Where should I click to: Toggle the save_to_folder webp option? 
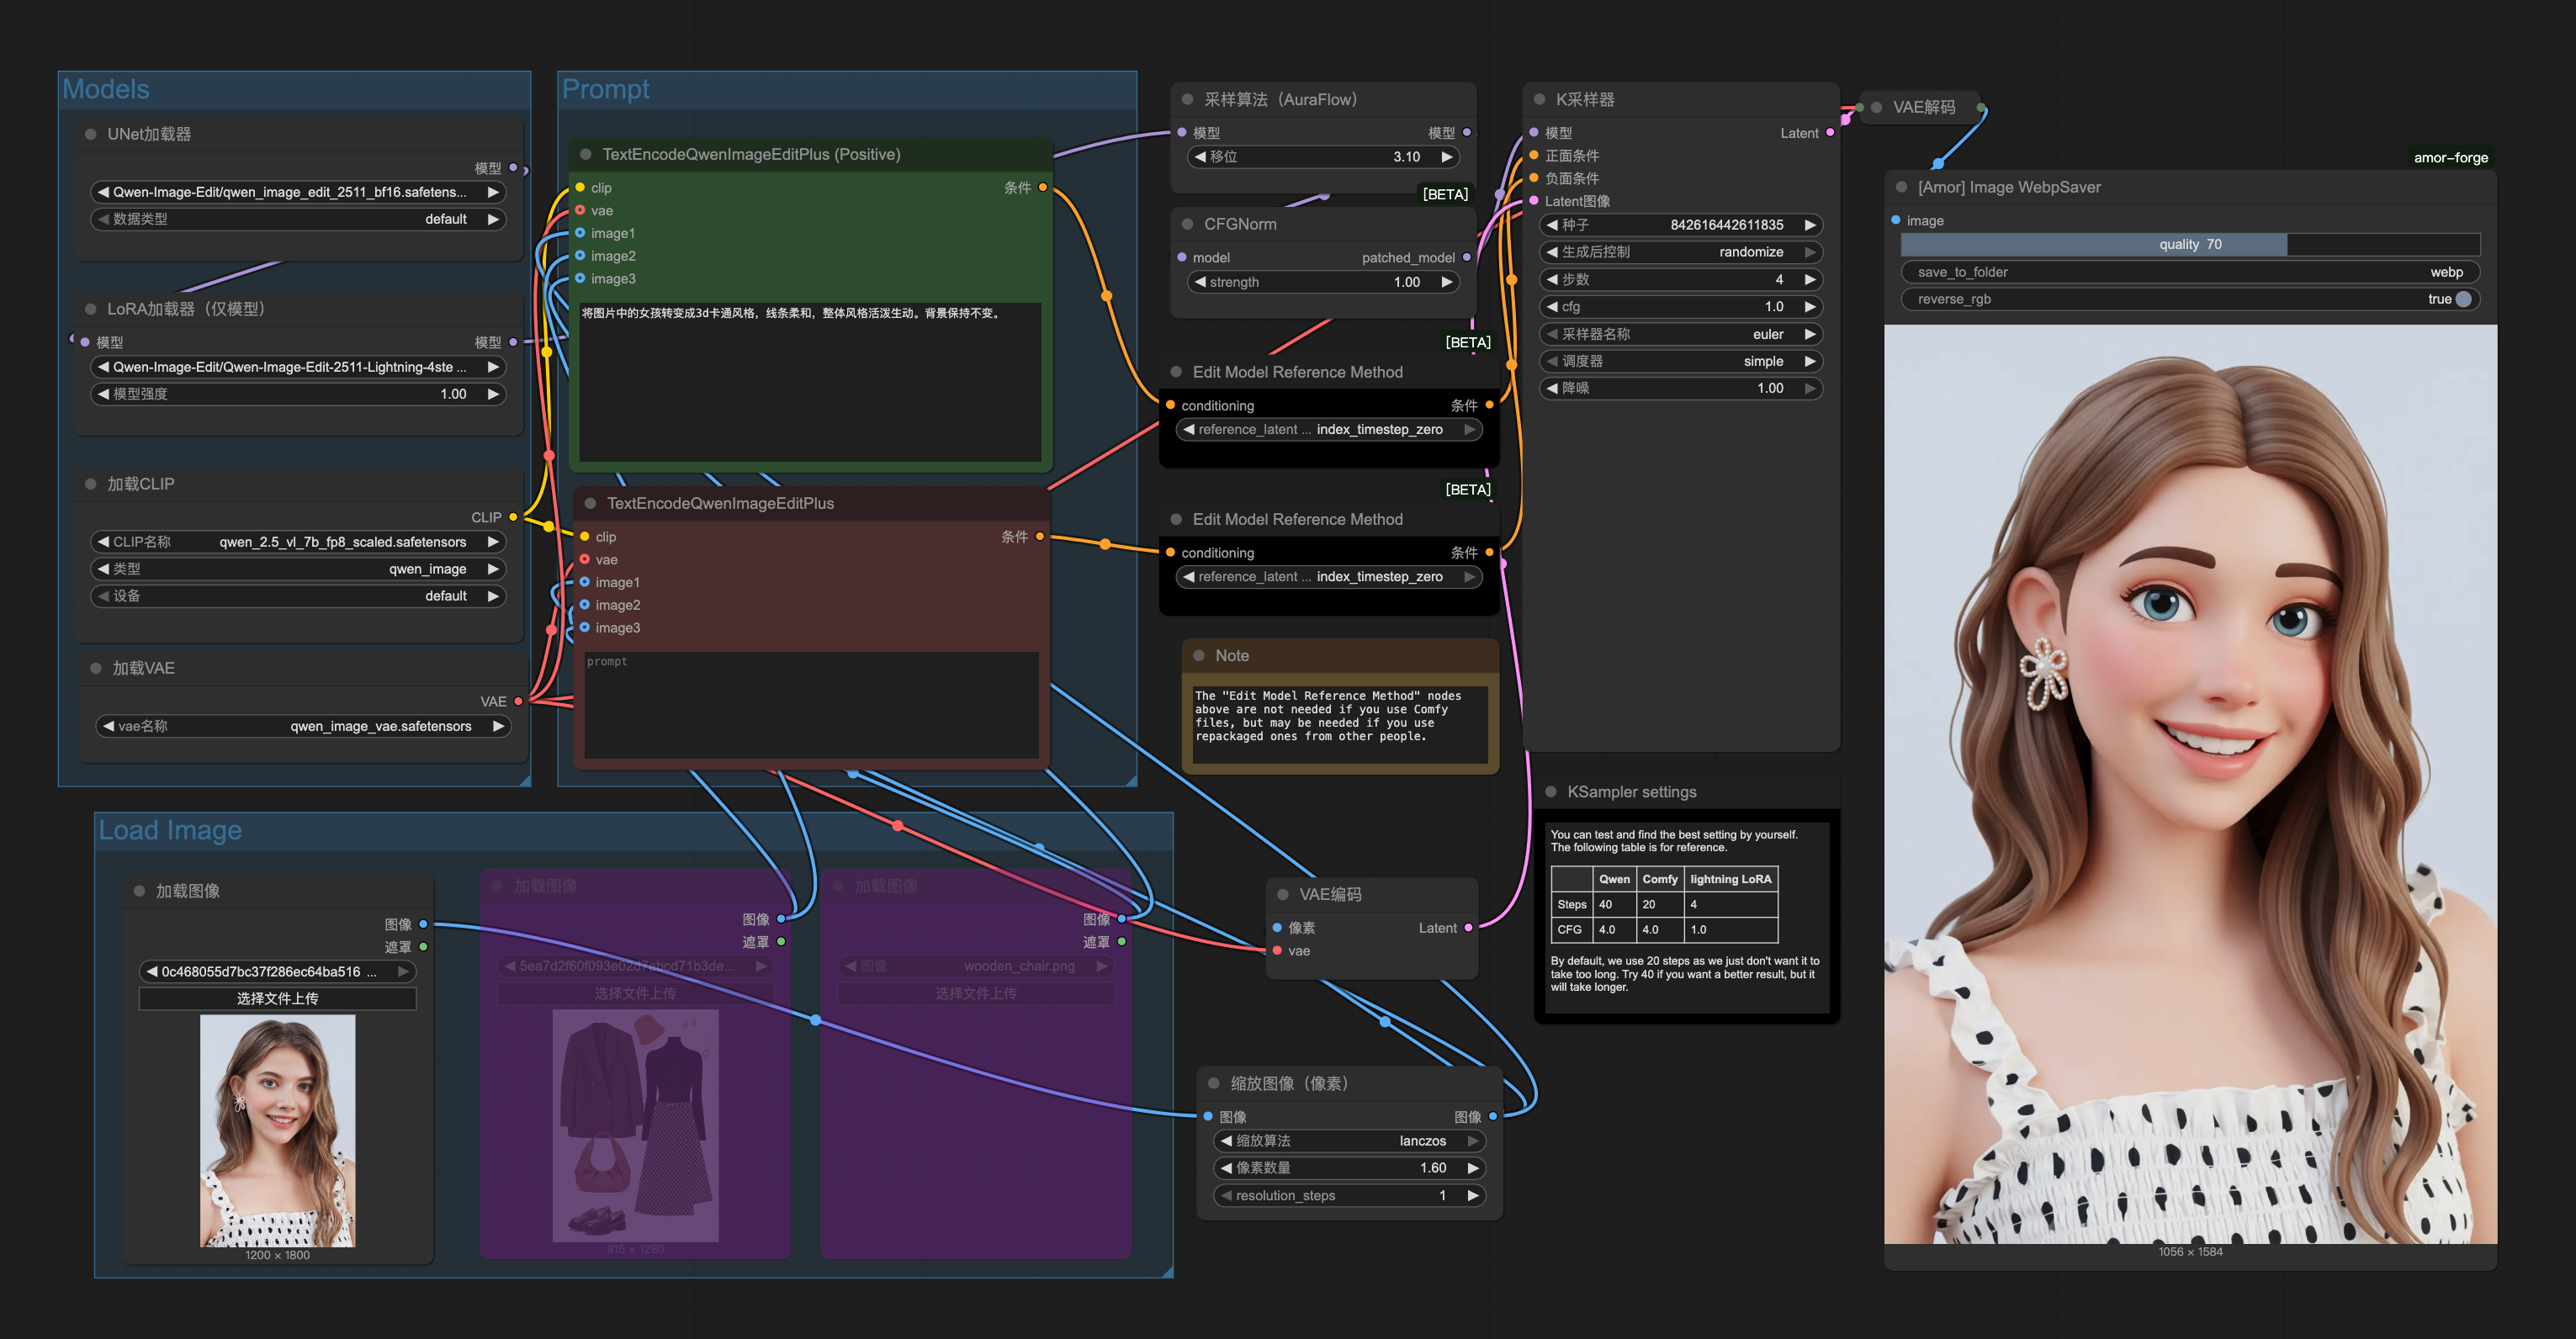[2190, 272]
